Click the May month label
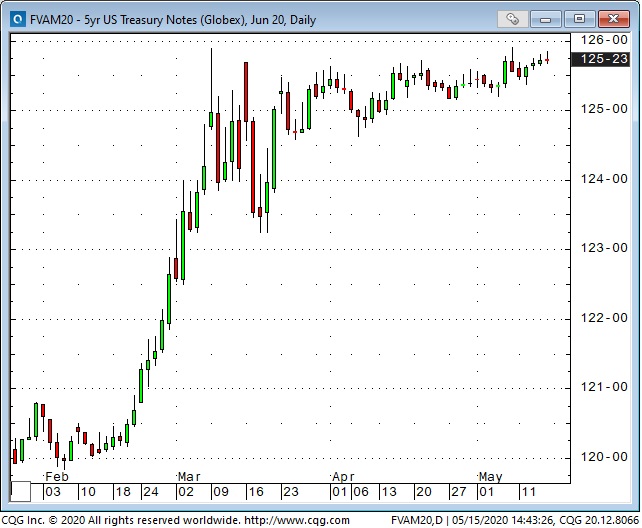642x528 pixels. click(x=490, y=477)
